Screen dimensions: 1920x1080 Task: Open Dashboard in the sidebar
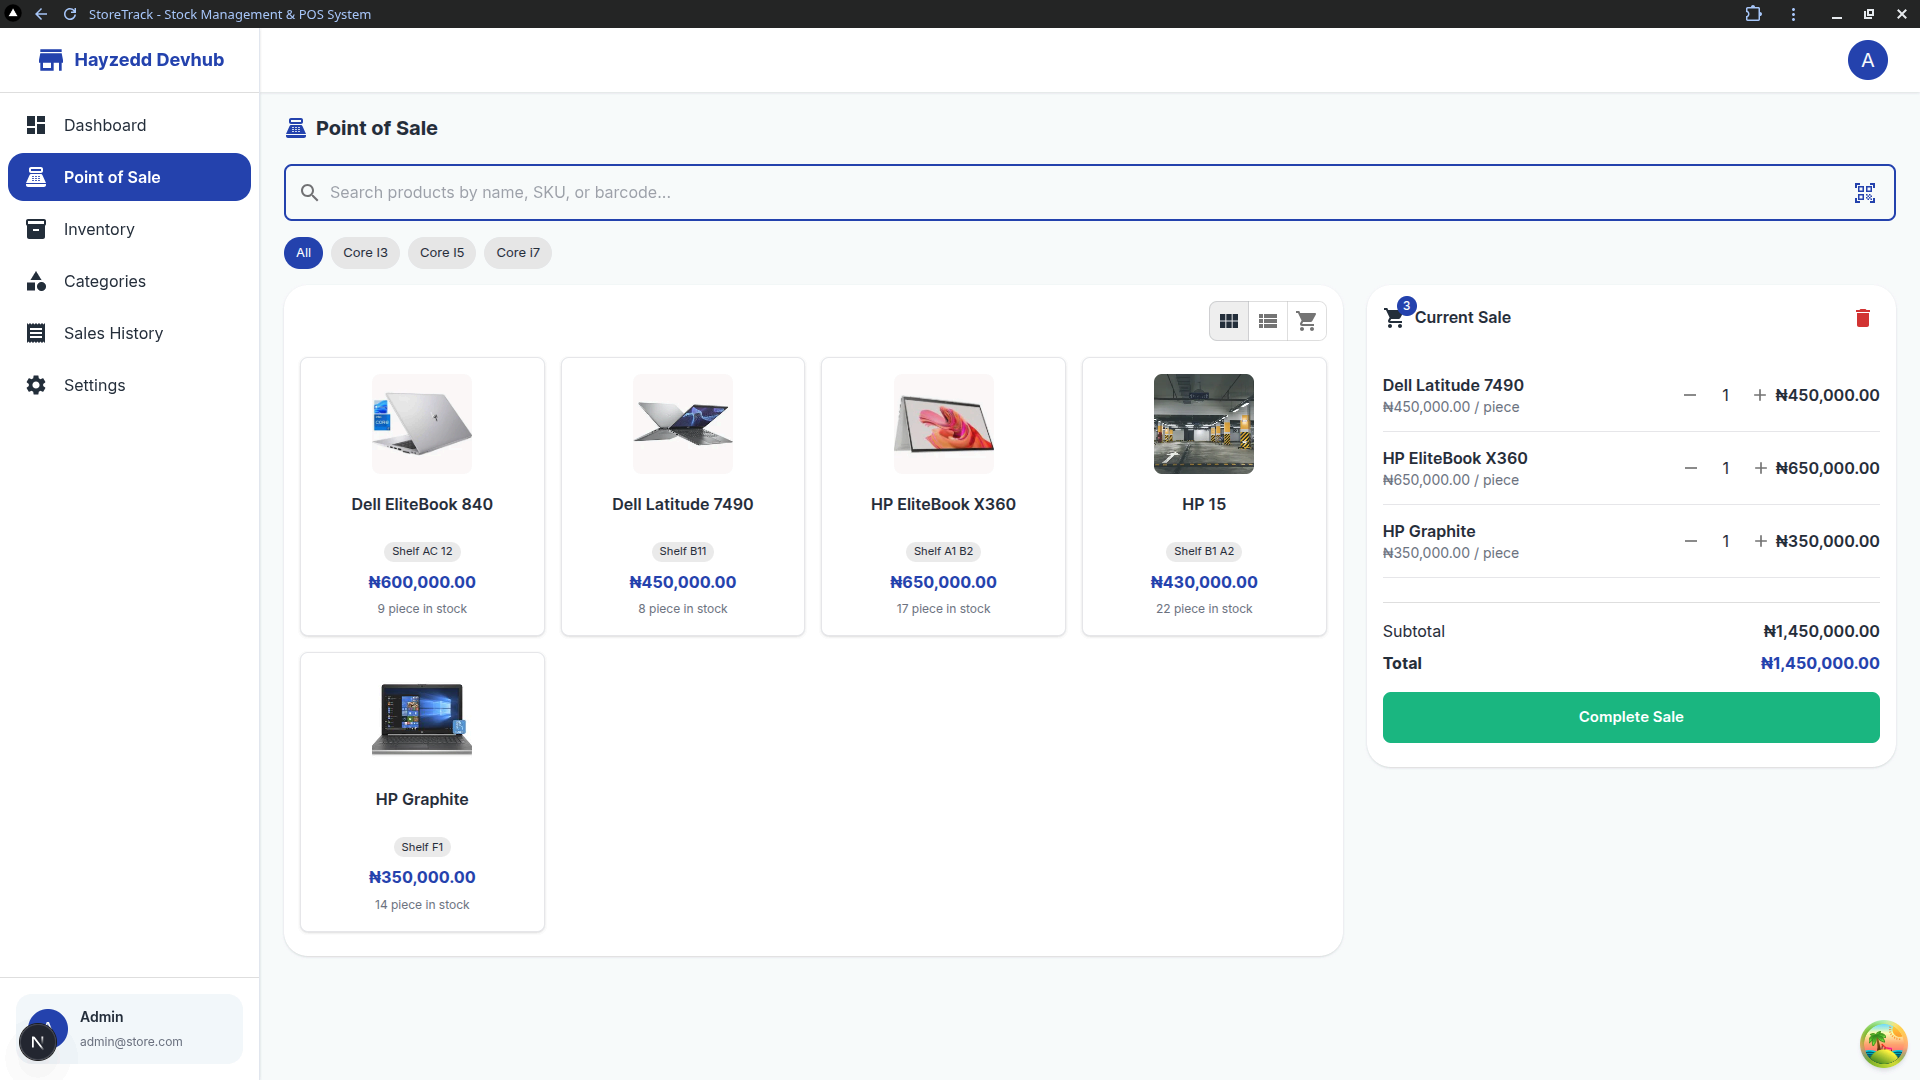tap(129, 125)
